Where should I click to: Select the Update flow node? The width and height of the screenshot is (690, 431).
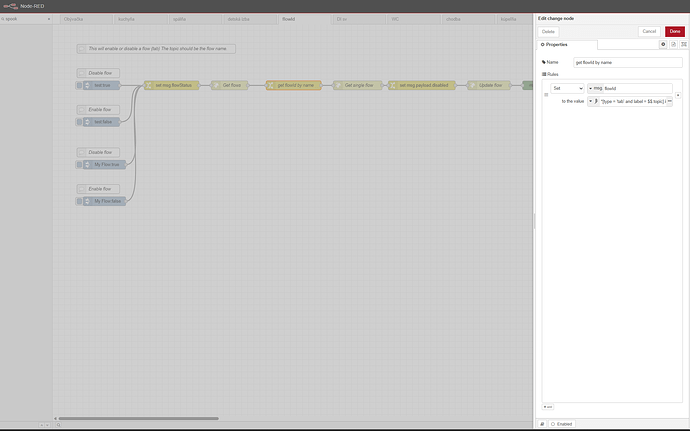tap(488, 85)
